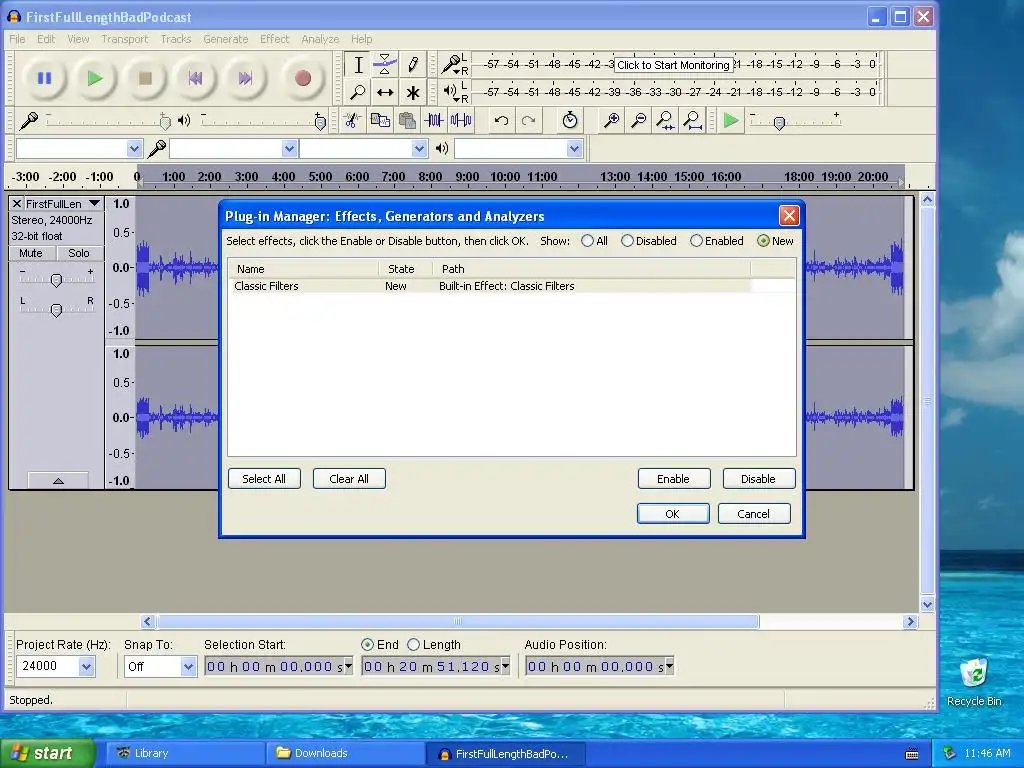1024x768 pixels.
Task: Open Audio Position time format arrow
Action: tap(669, 666)
